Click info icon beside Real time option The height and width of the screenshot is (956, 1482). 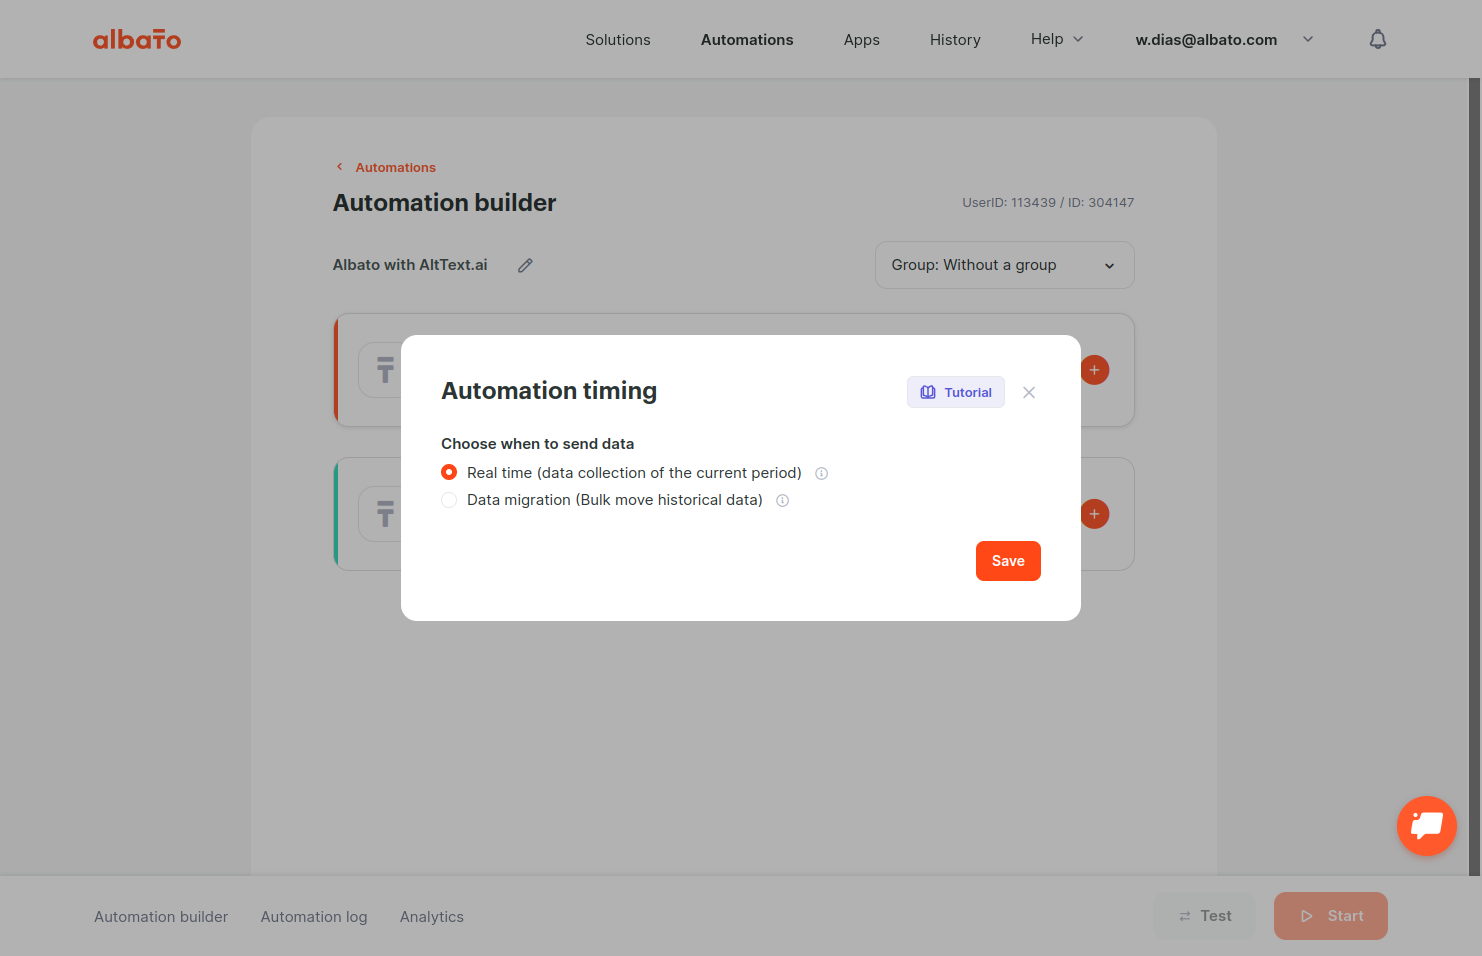(821, 473)
